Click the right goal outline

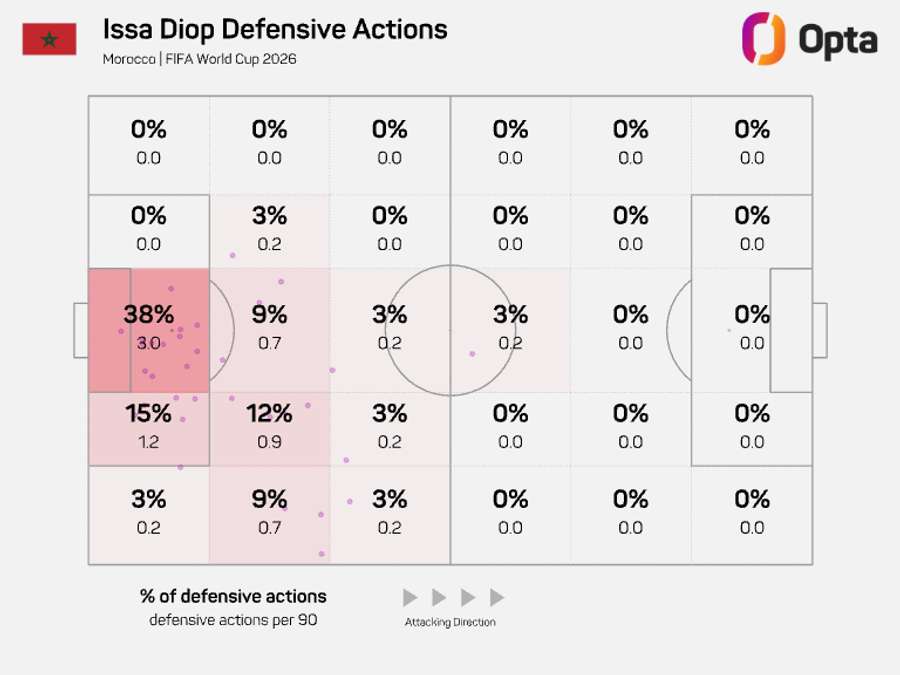pyautogui.click(x=820, y=331)
